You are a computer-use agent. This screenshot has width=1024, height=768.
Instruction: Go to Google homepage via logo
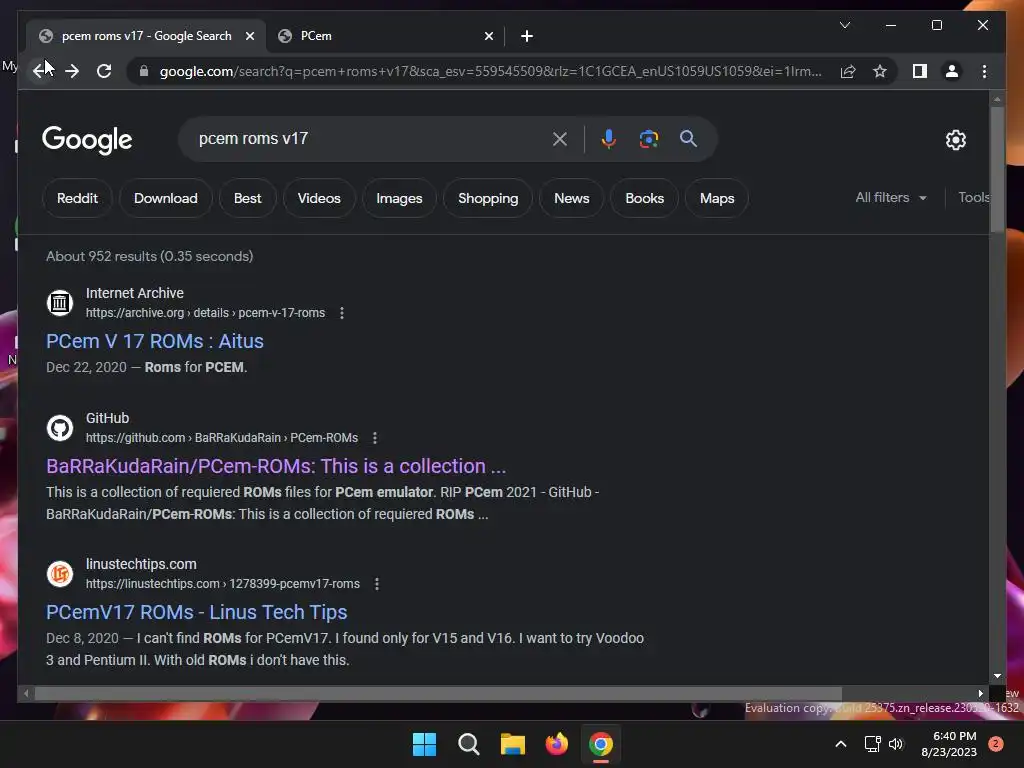click(87, 140)
